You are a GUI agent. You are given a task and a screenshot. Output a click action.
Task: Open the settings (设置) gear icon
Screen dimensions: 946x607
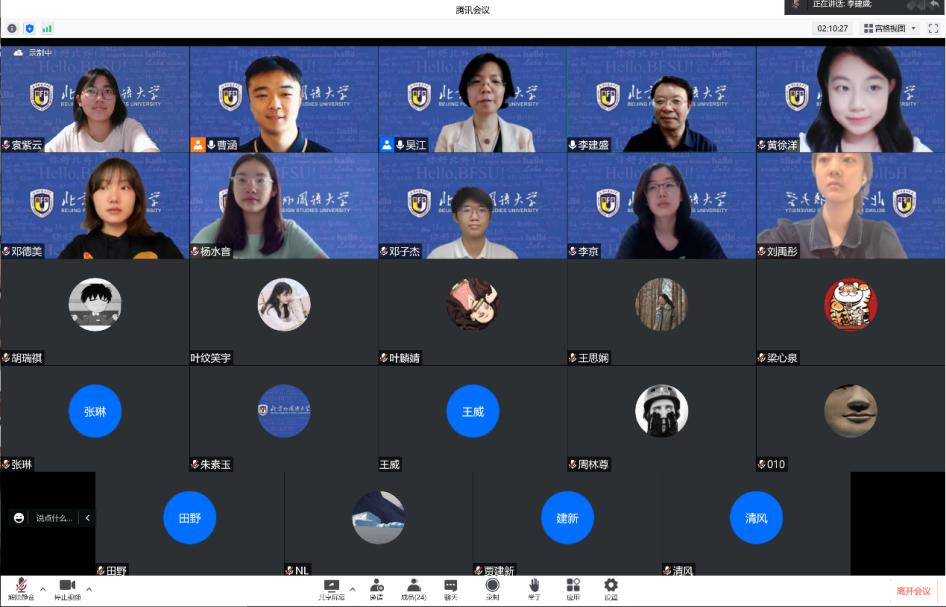point(610,588)
